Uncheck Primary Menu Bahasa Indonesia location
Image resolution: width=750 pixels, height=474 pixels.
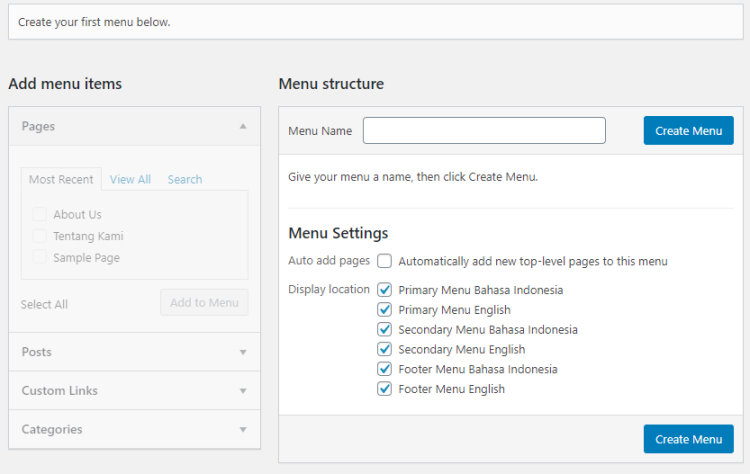[x=384, y=290]
